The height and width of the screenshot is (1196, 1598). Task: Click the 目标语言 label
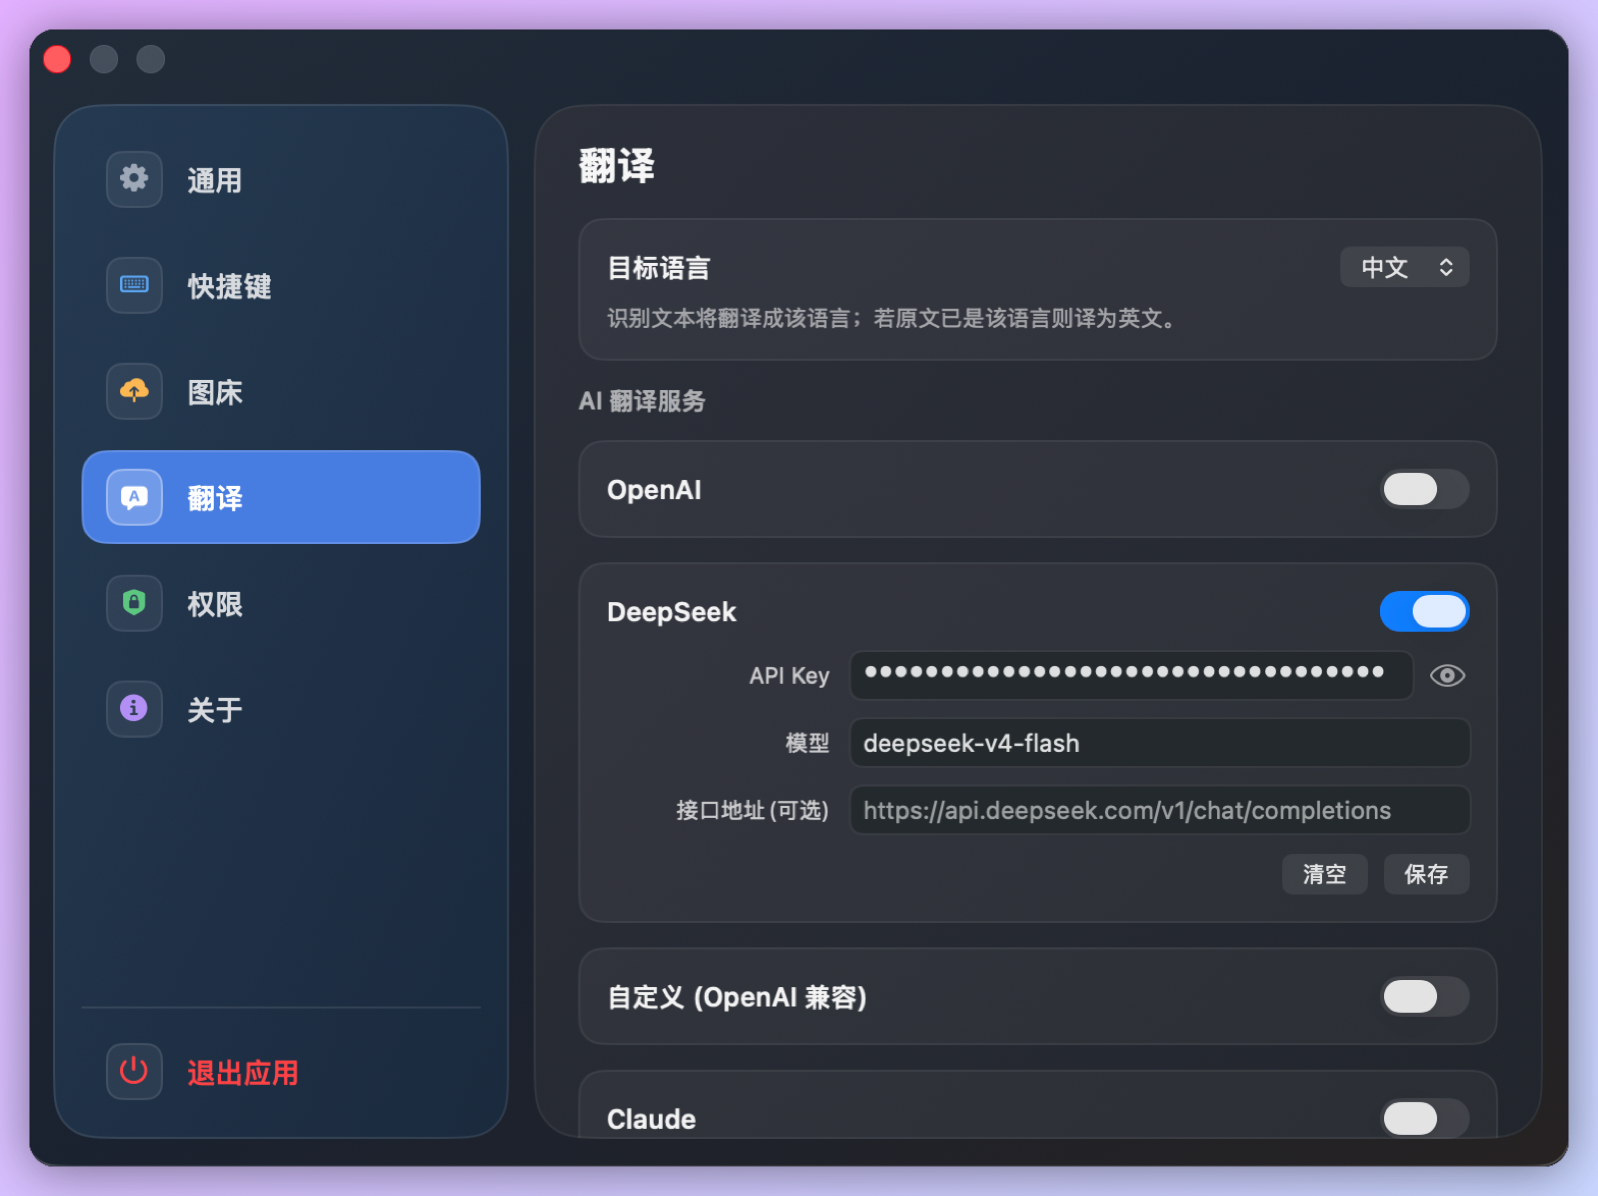tap(659, 268)
